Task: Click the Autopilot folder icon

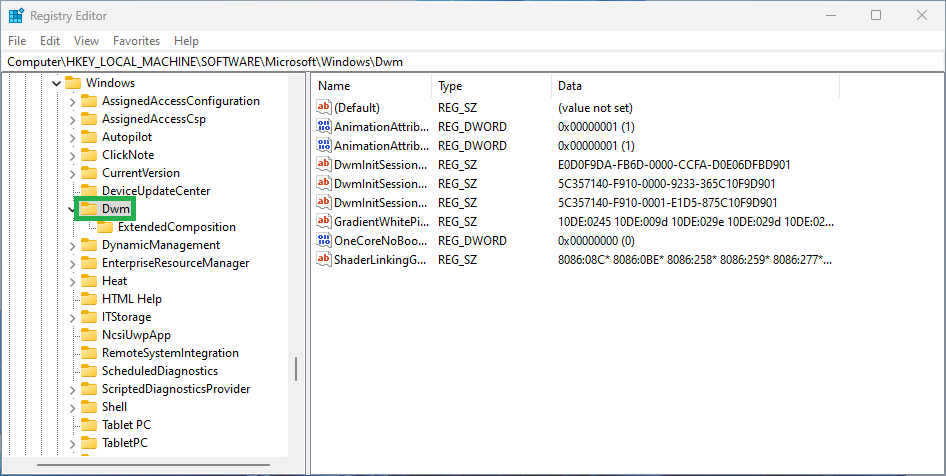Action: click(x=89, y=137)
